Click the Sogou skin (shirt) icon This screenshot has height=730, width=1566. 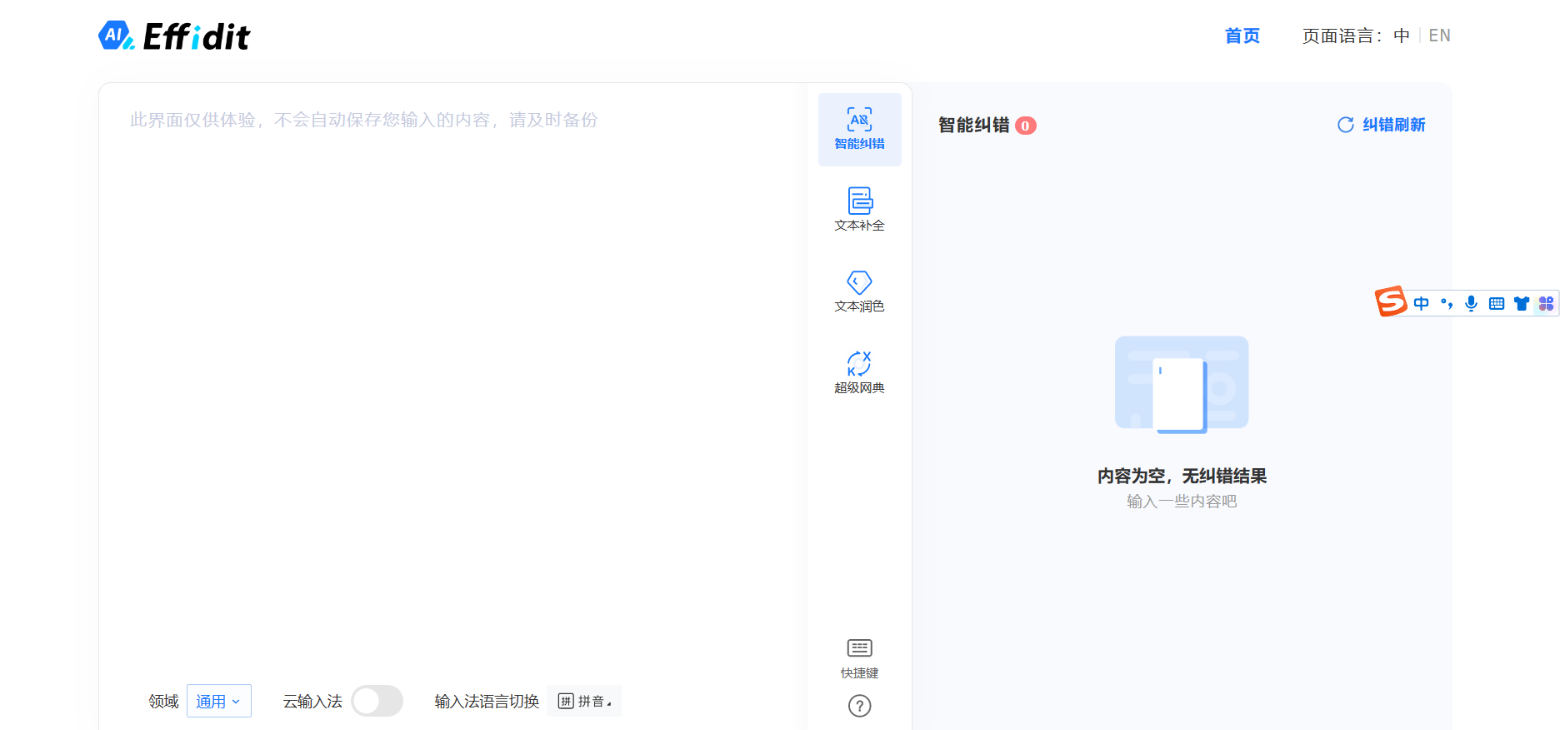click(x=1522, y=302)
